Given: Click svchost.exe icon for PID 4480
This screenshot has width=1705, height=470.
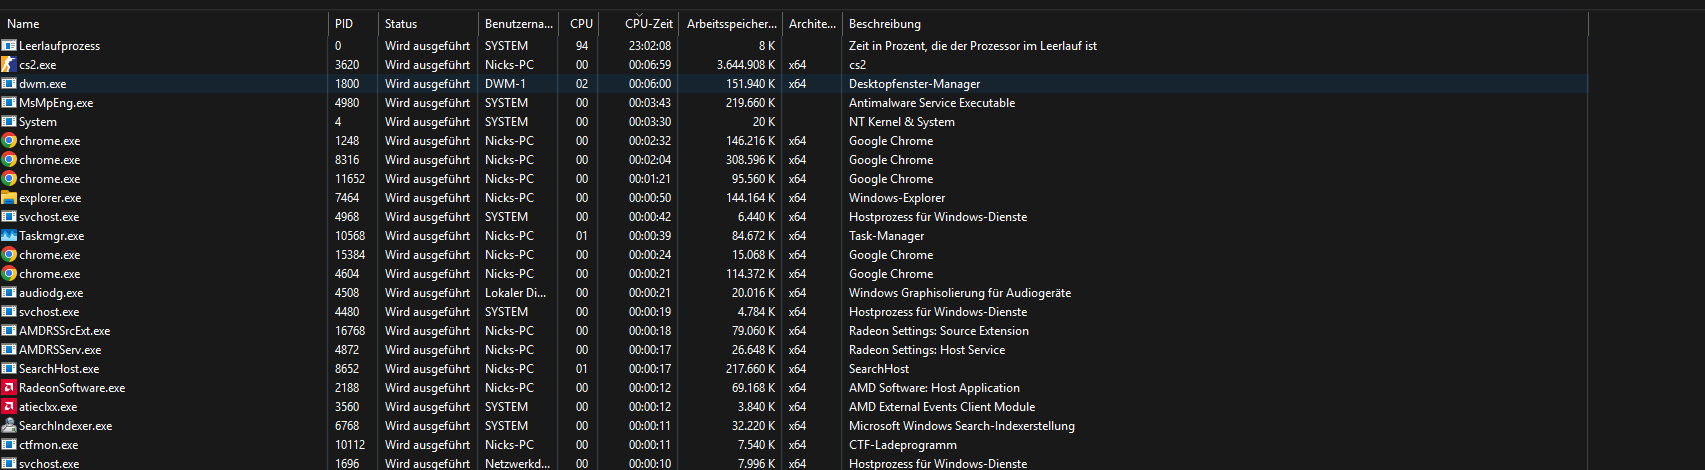Looking at the screenshot, I should click(9, 312).
